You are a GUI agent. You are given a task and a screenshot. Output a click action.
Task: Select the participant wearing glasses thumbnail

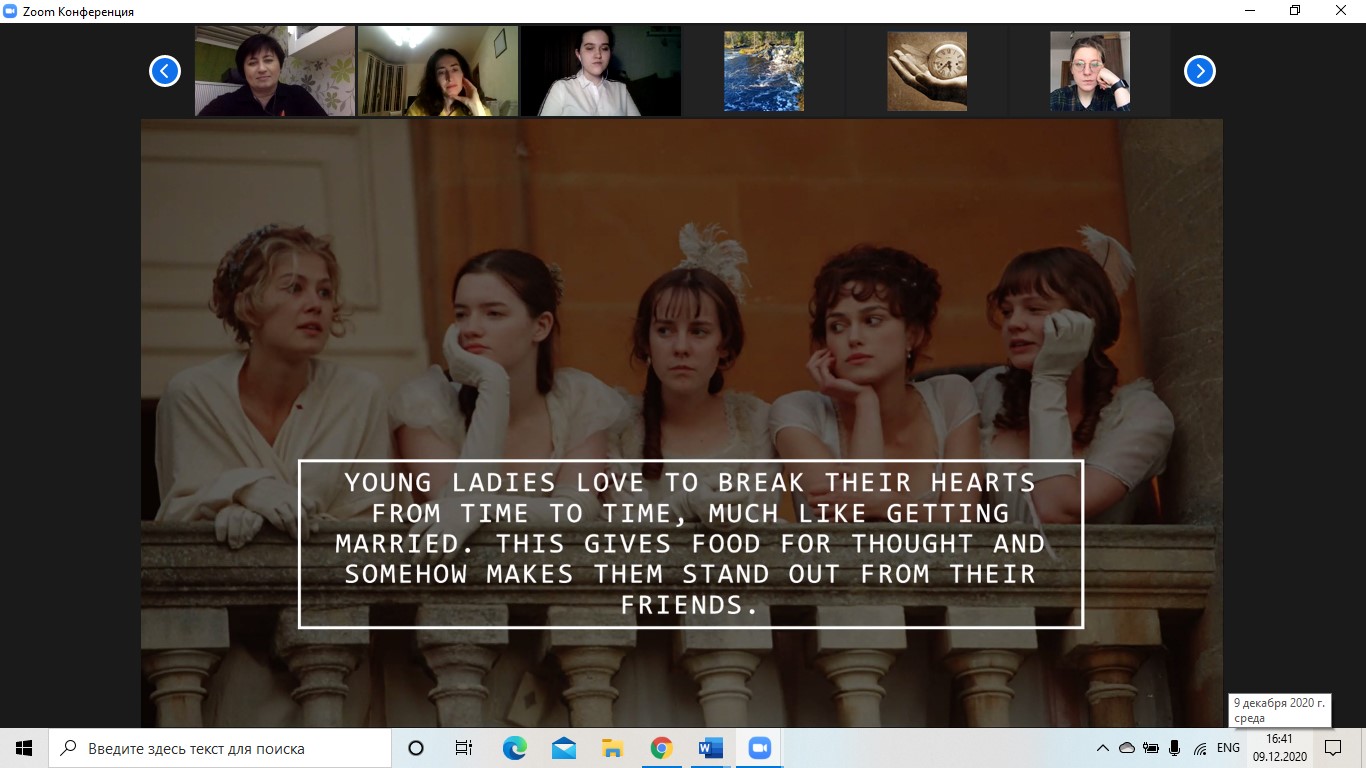click(1090, 71)
